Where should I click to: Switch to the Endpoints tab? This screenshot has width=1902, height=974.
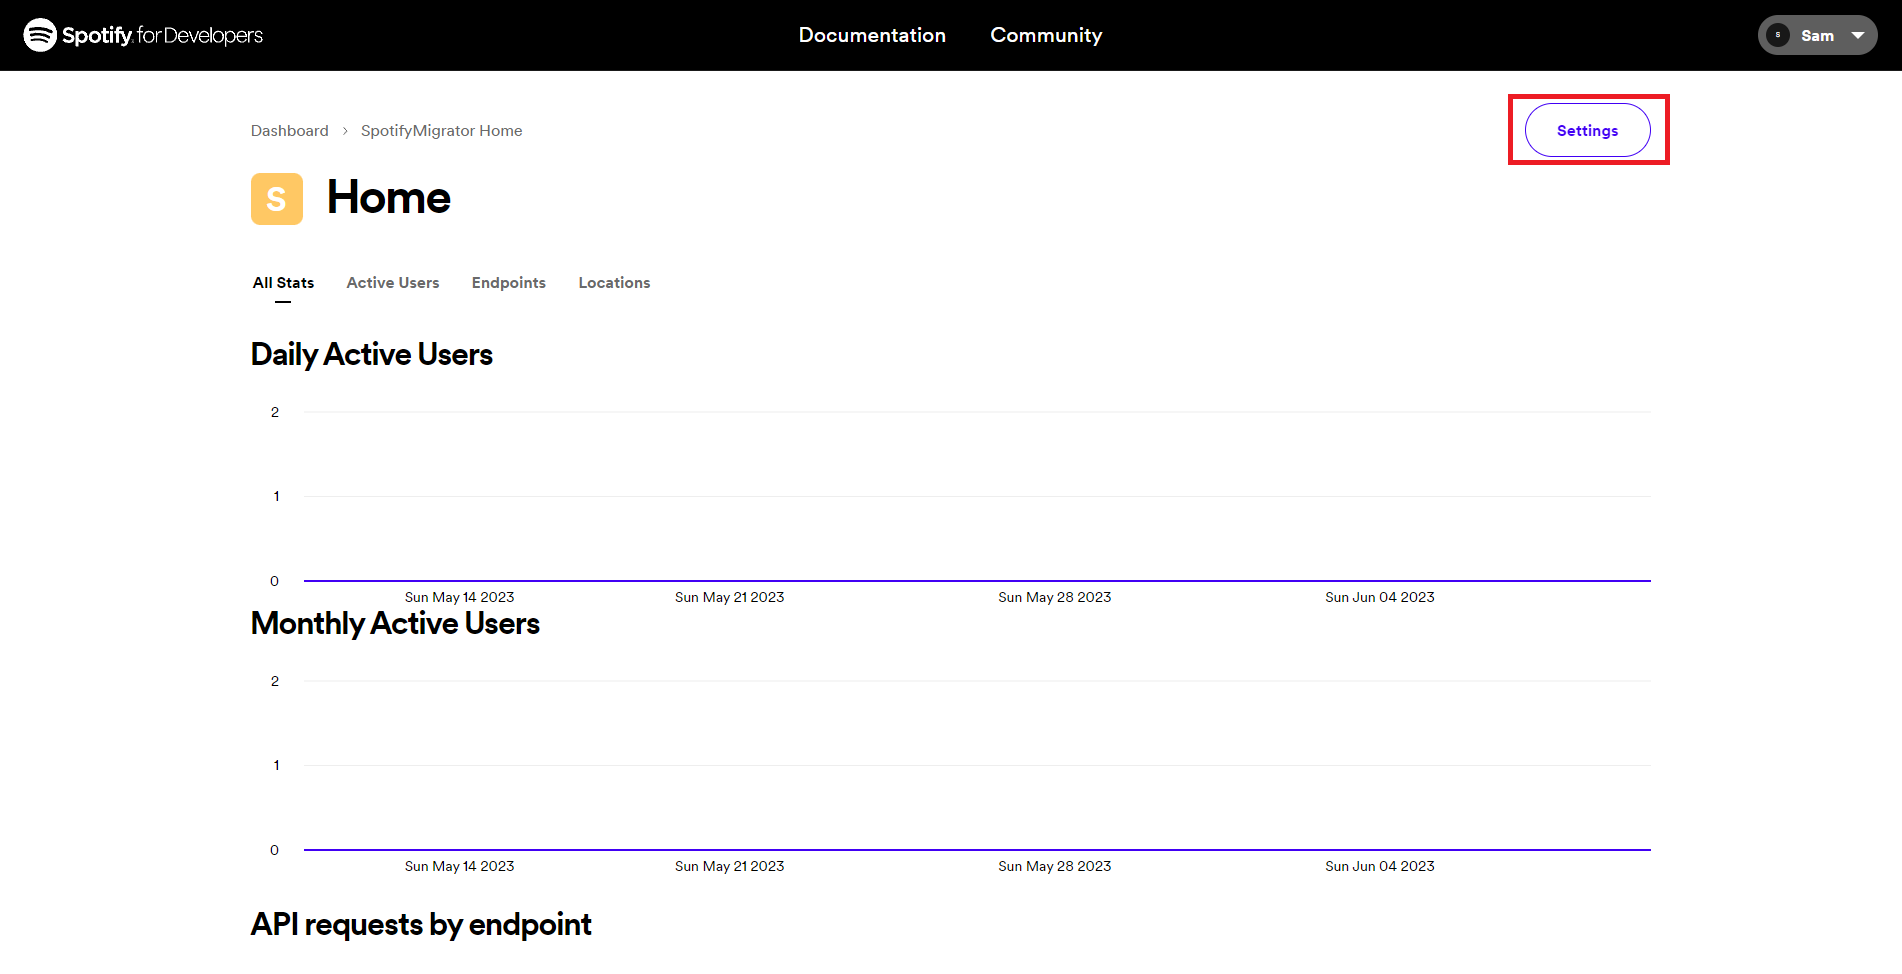click(x=509, y=283)
